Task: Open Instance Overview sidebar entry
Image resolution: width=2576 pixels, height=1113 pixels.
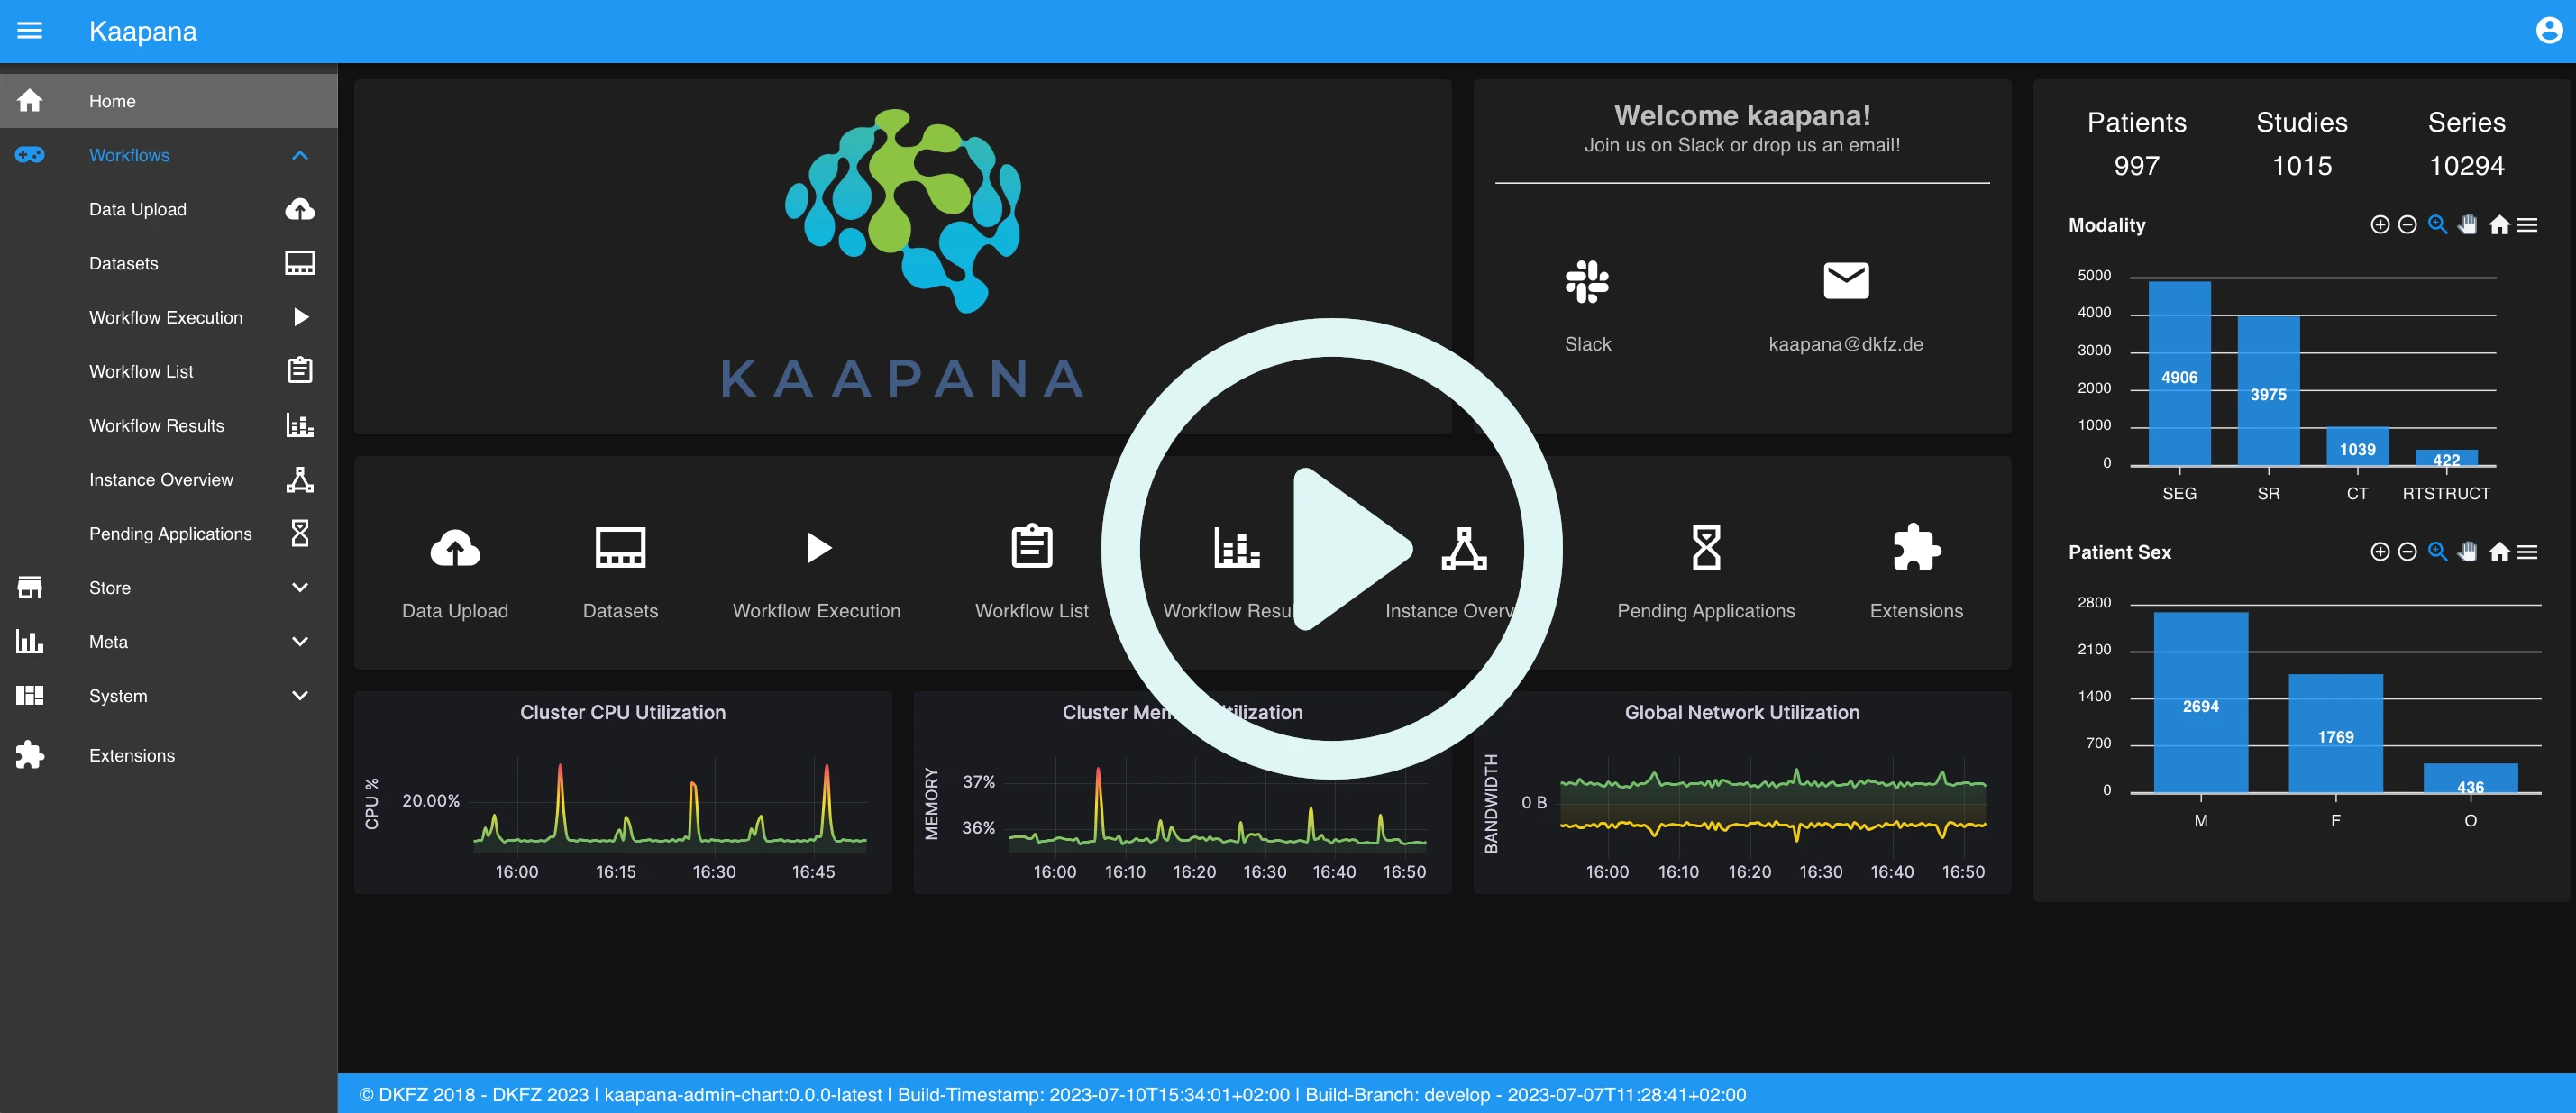Action: (x=169, y=479)
